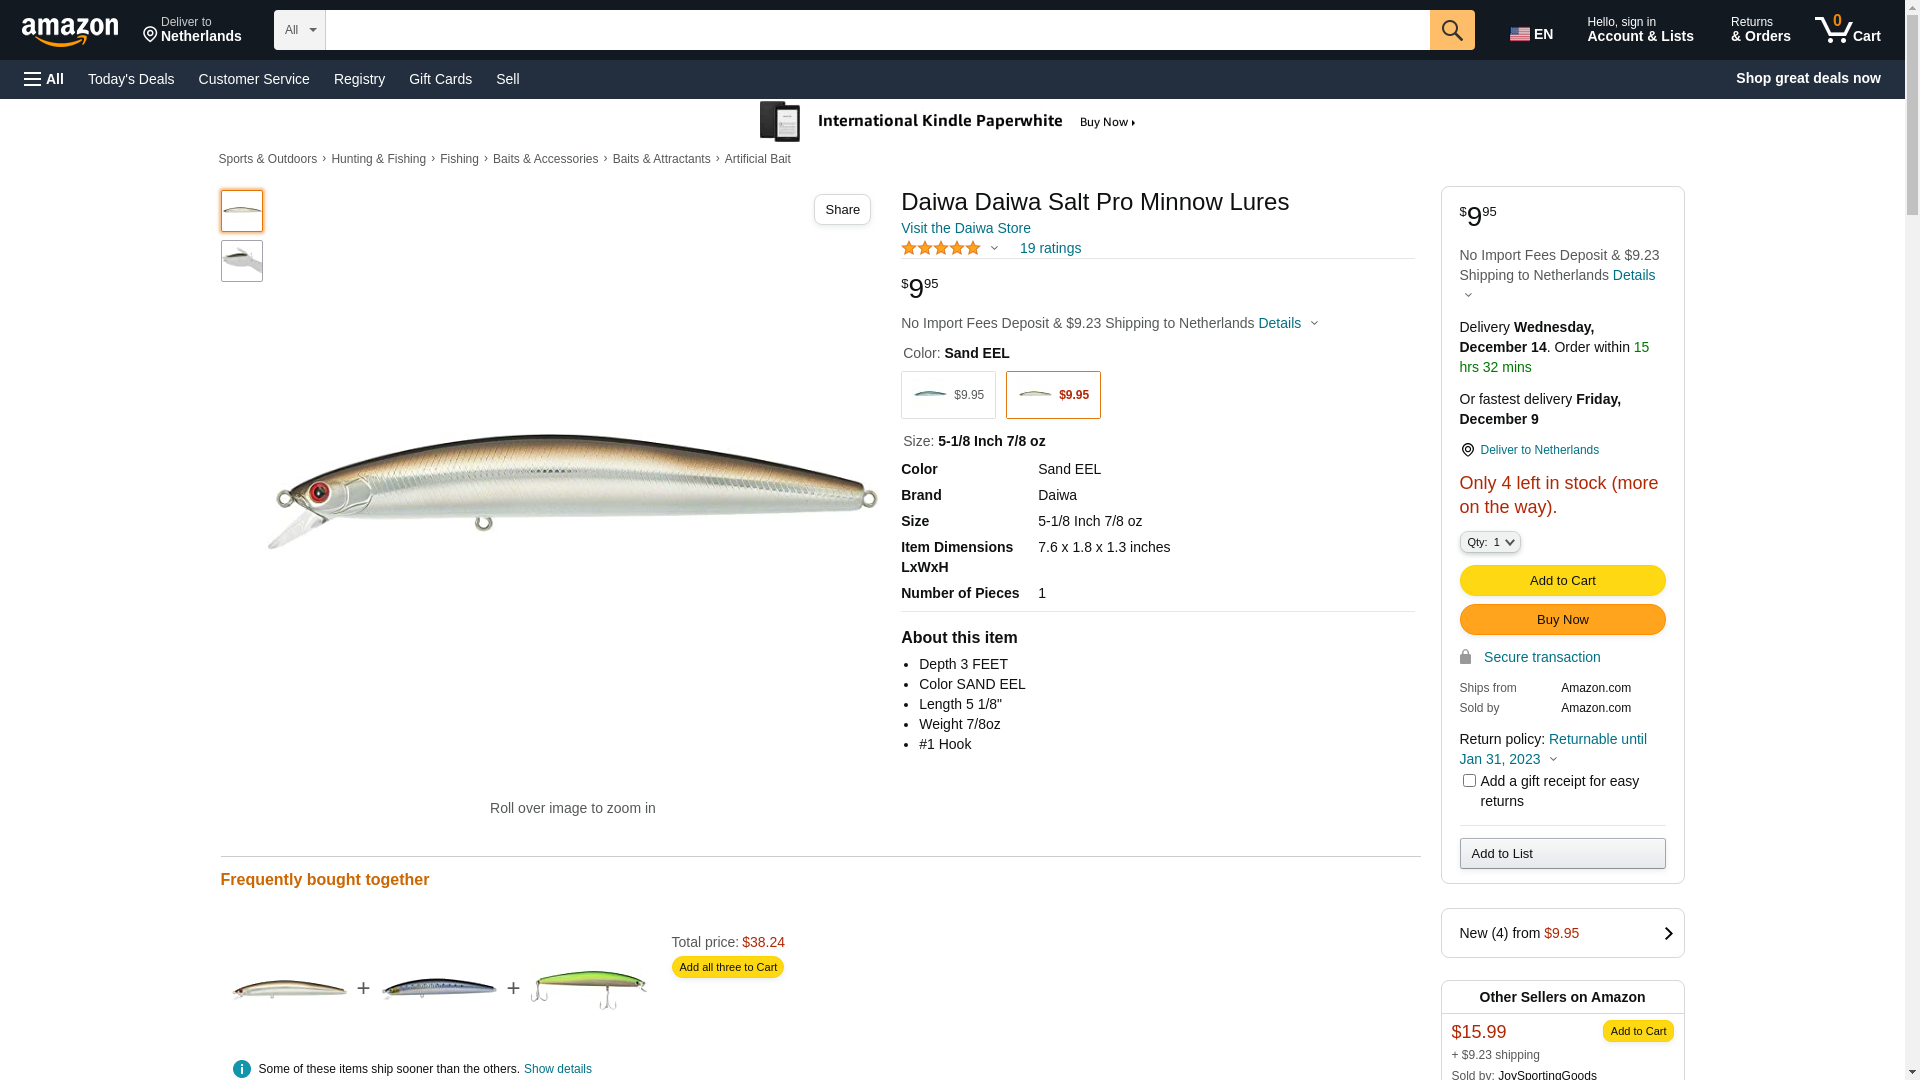Click the search magnifier button

tap(1452, 30)
